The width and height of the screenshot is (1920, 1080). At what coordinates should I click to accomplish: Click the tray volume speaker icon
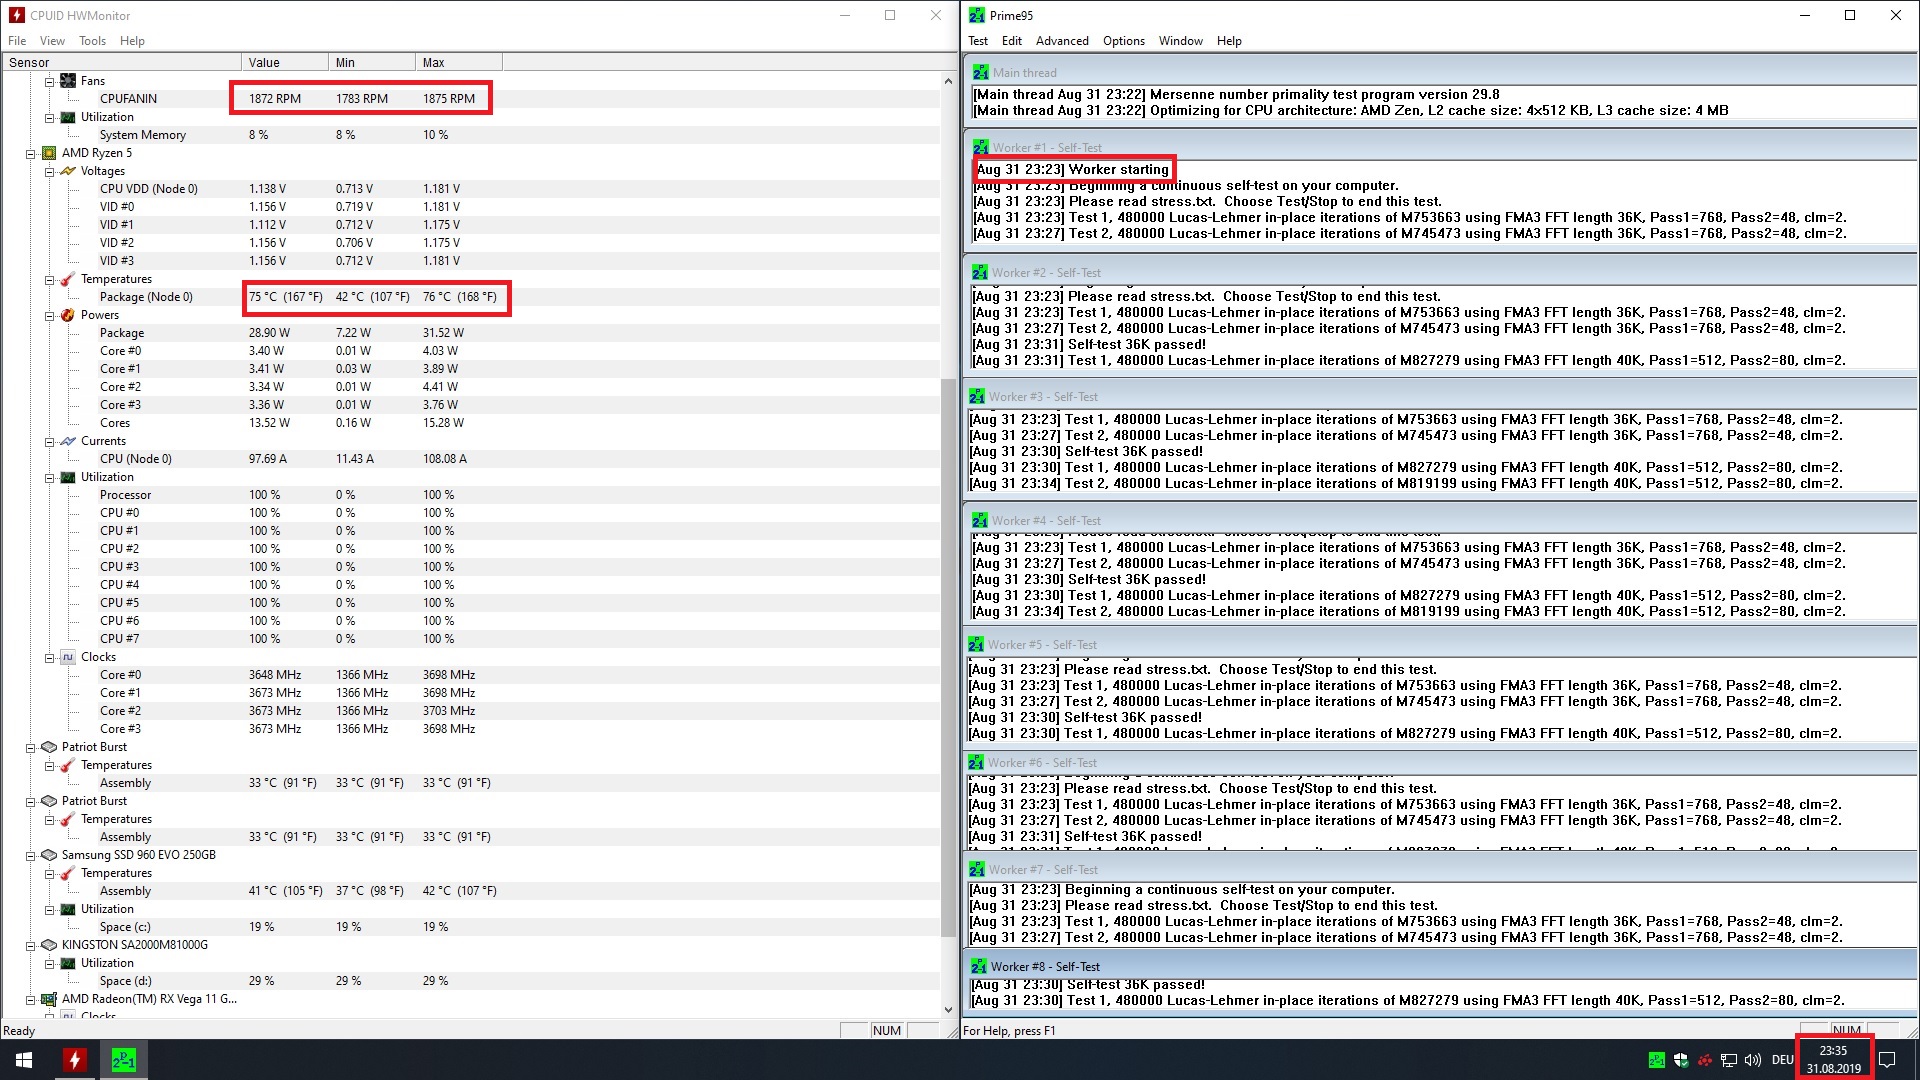1752,1060
